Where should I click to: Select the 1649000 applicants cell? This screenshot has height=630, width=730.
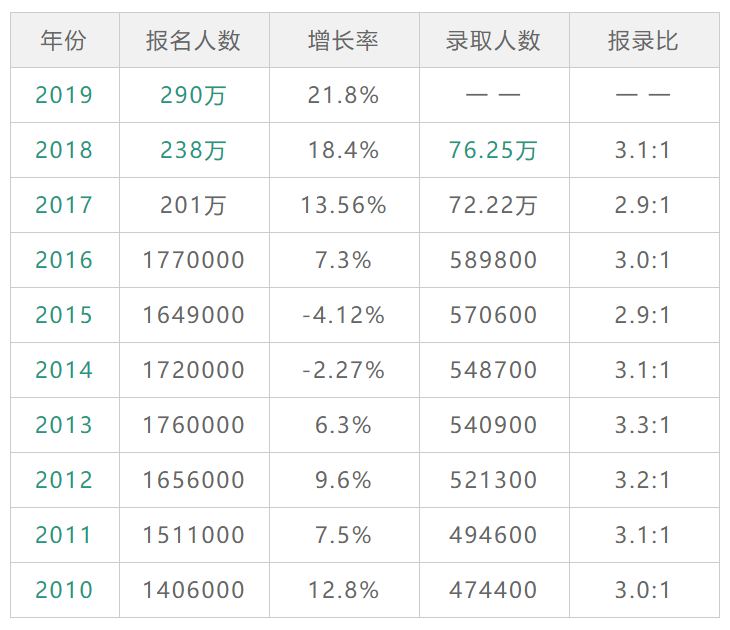coord(194,315)
